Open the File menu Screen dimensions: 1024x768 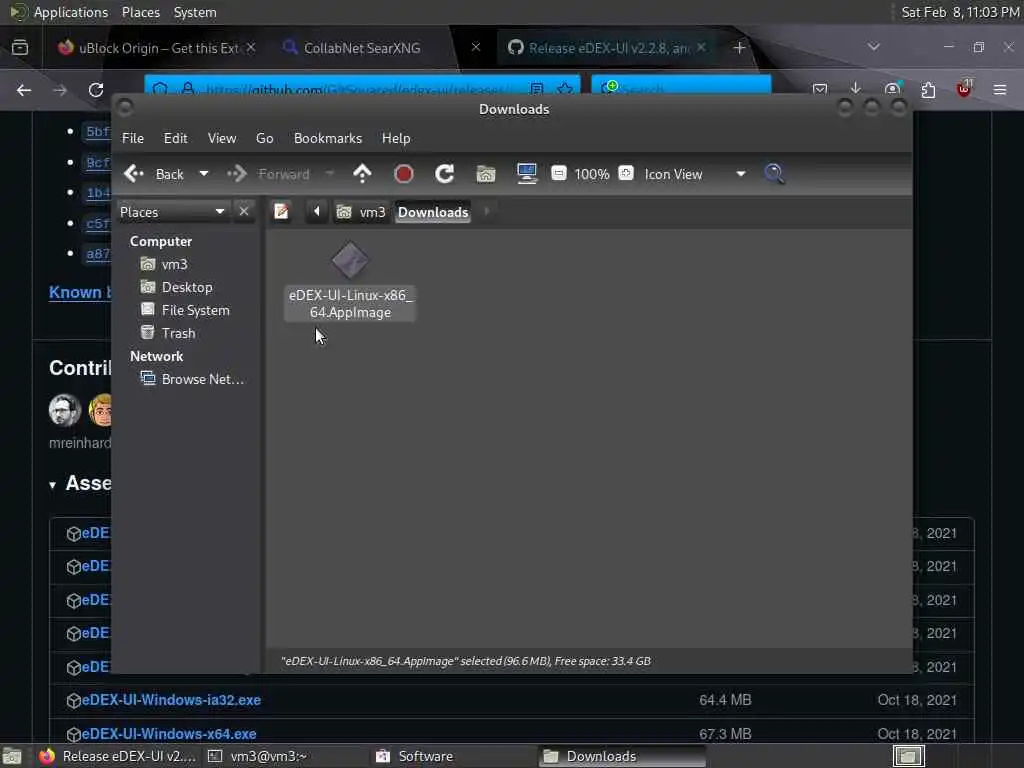(133, 138)
